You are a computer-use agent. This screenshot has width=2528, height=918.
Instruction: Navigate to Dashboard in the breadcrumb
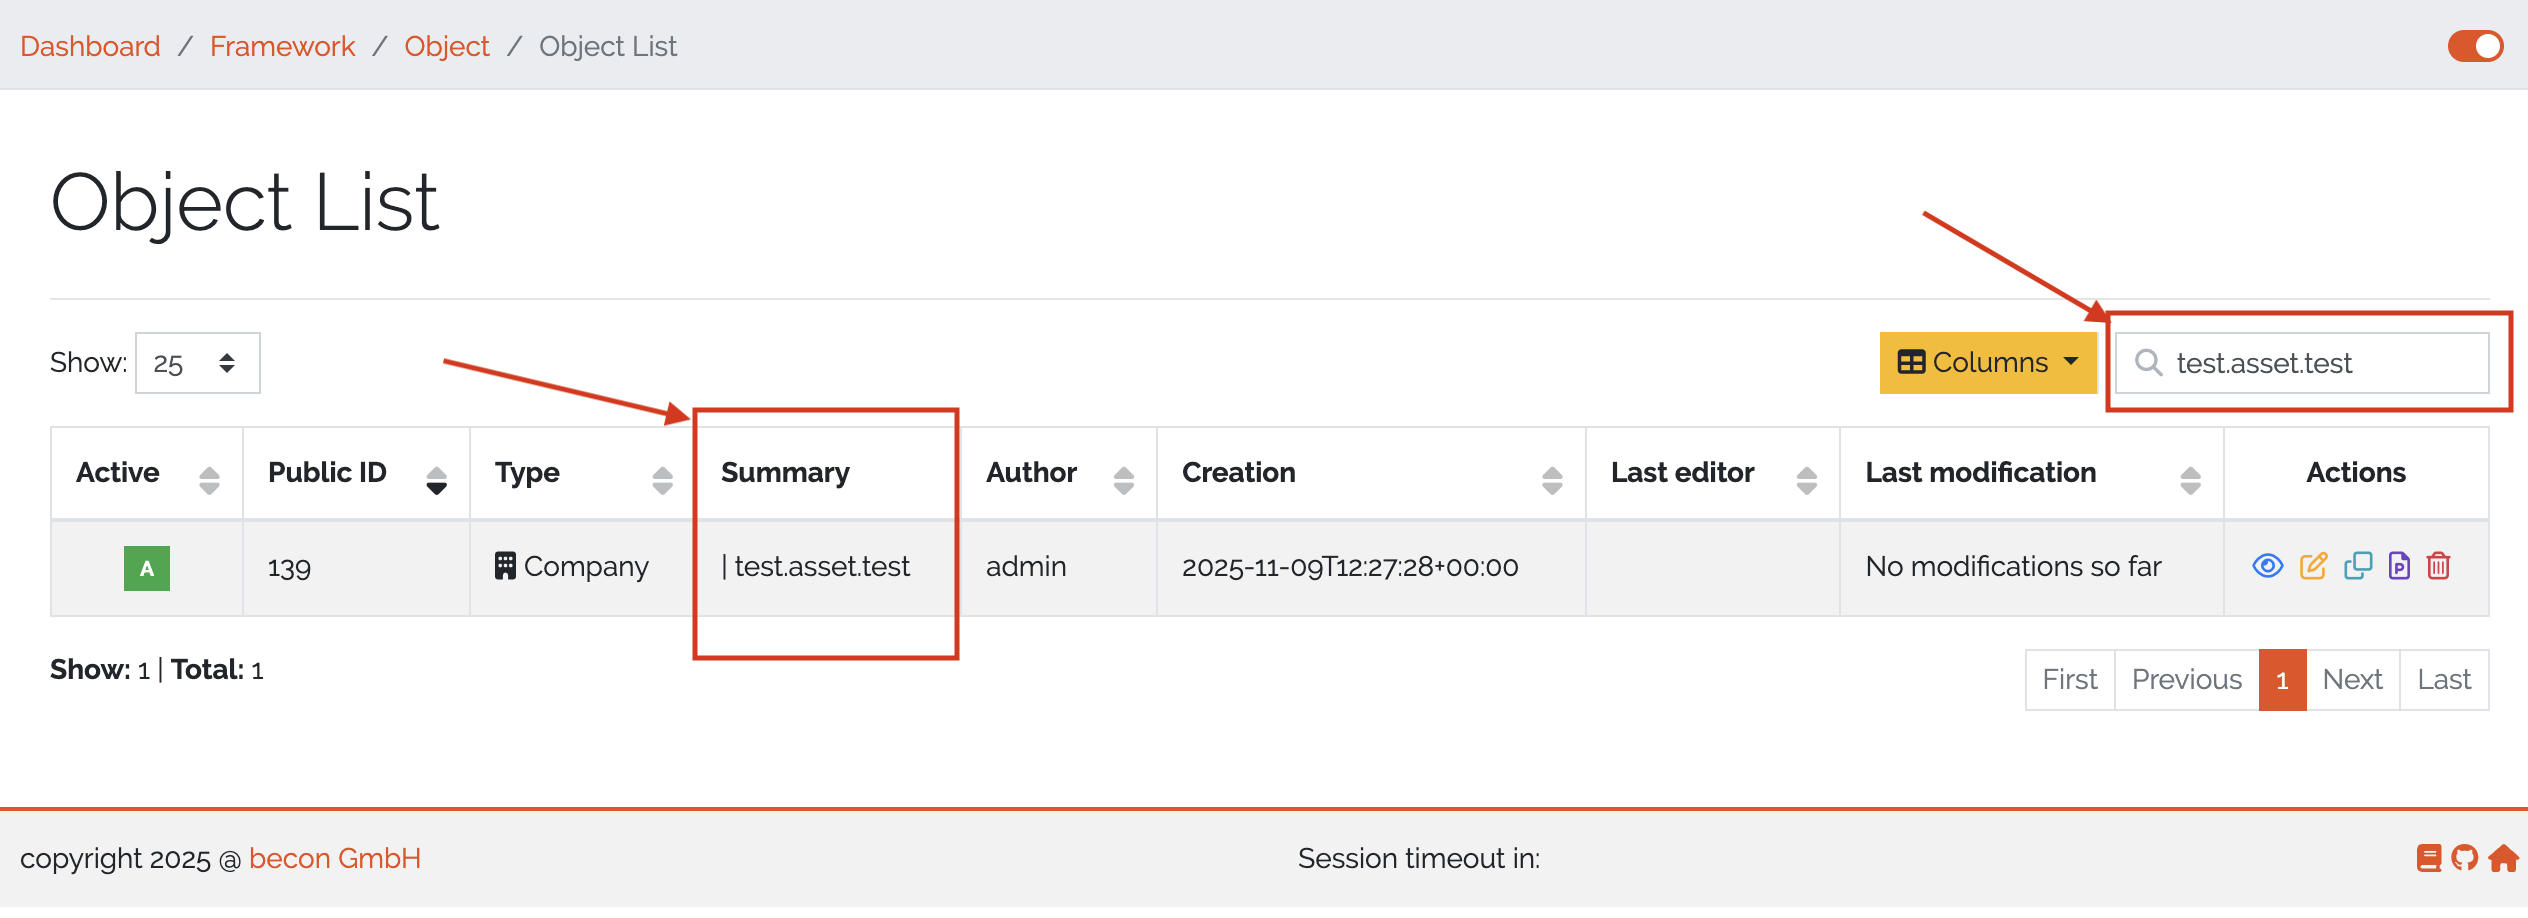click(x=90, y=46)
